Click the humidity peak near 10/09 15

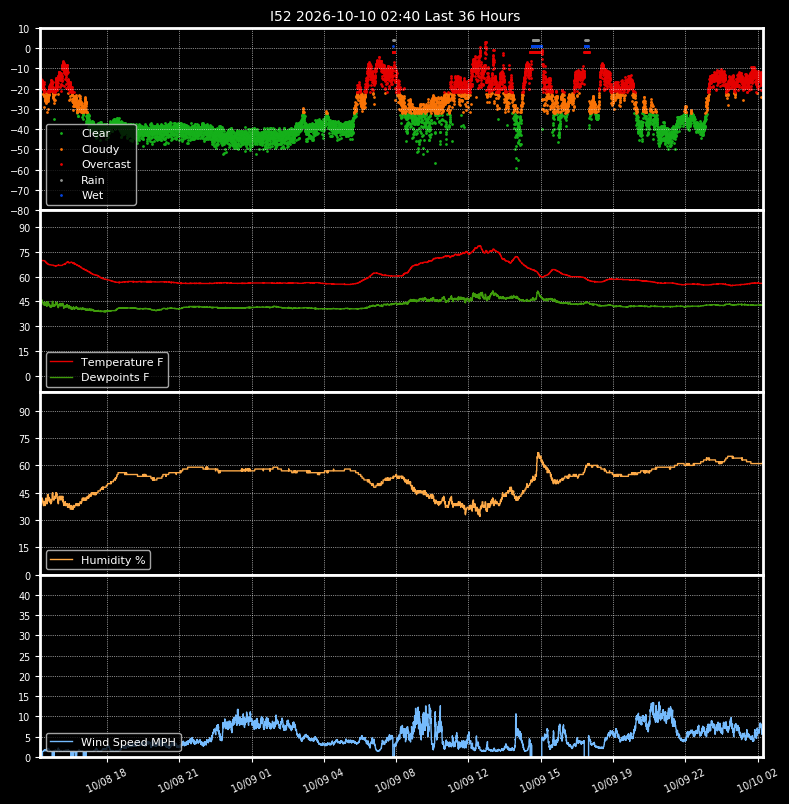tap(538, 453)
